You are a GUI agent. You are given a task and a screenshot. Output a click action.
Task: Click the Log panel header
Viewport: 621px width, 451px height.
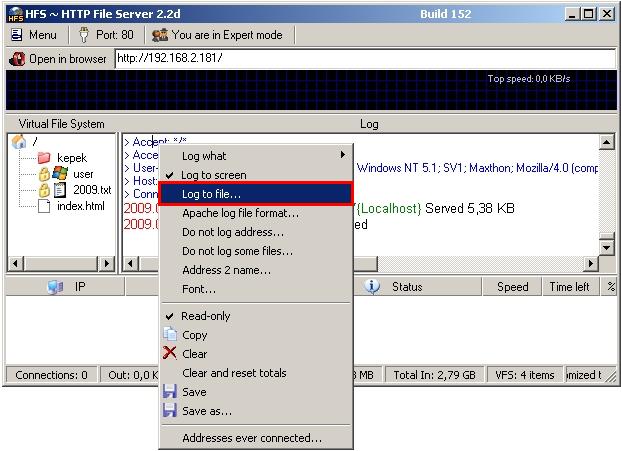point(369,124)
